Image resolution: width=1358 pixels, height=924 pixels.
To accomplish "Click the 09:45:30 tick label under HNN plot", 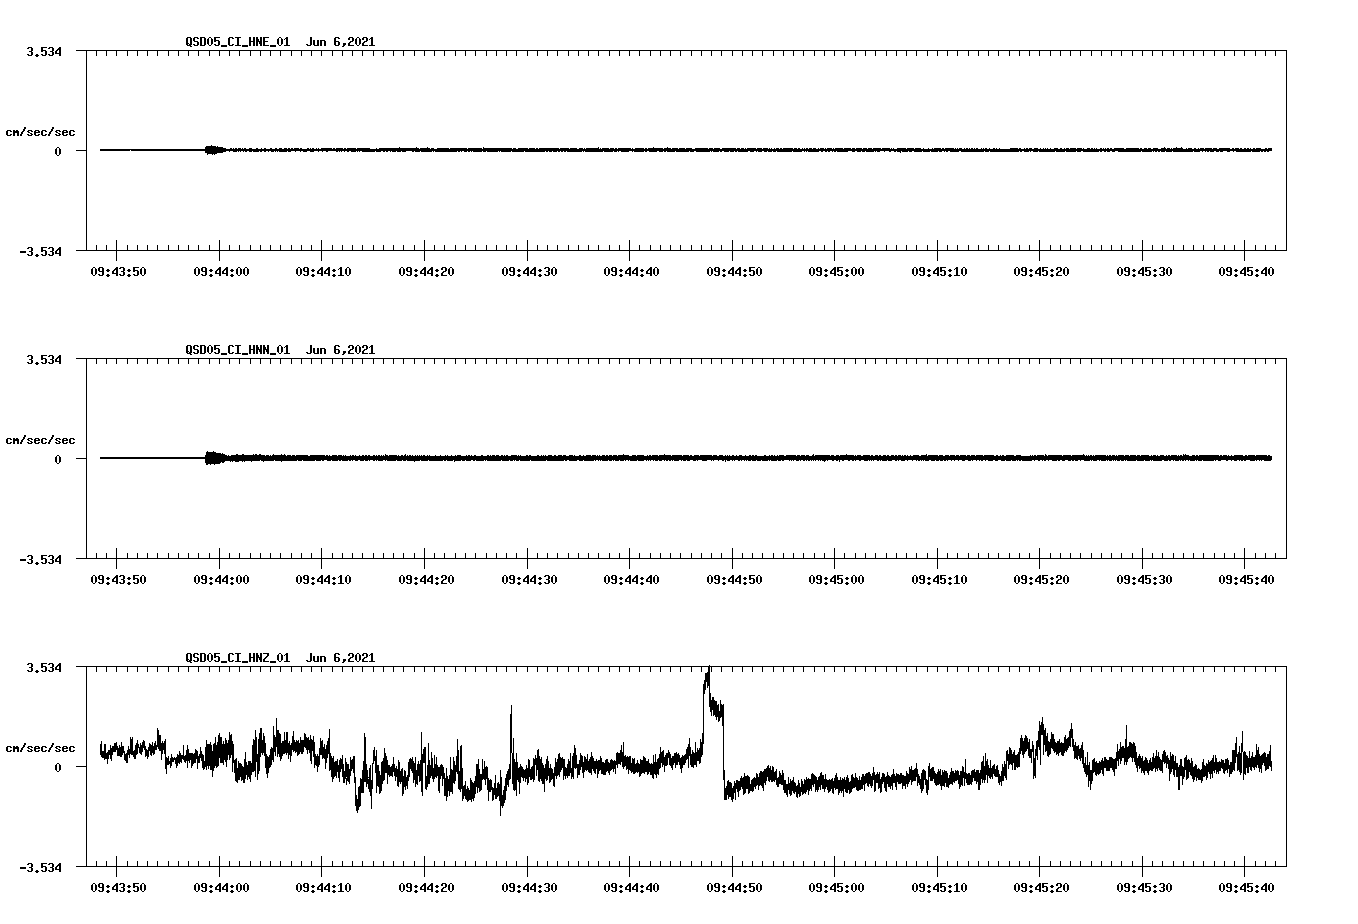I will tap(1144, 579).
